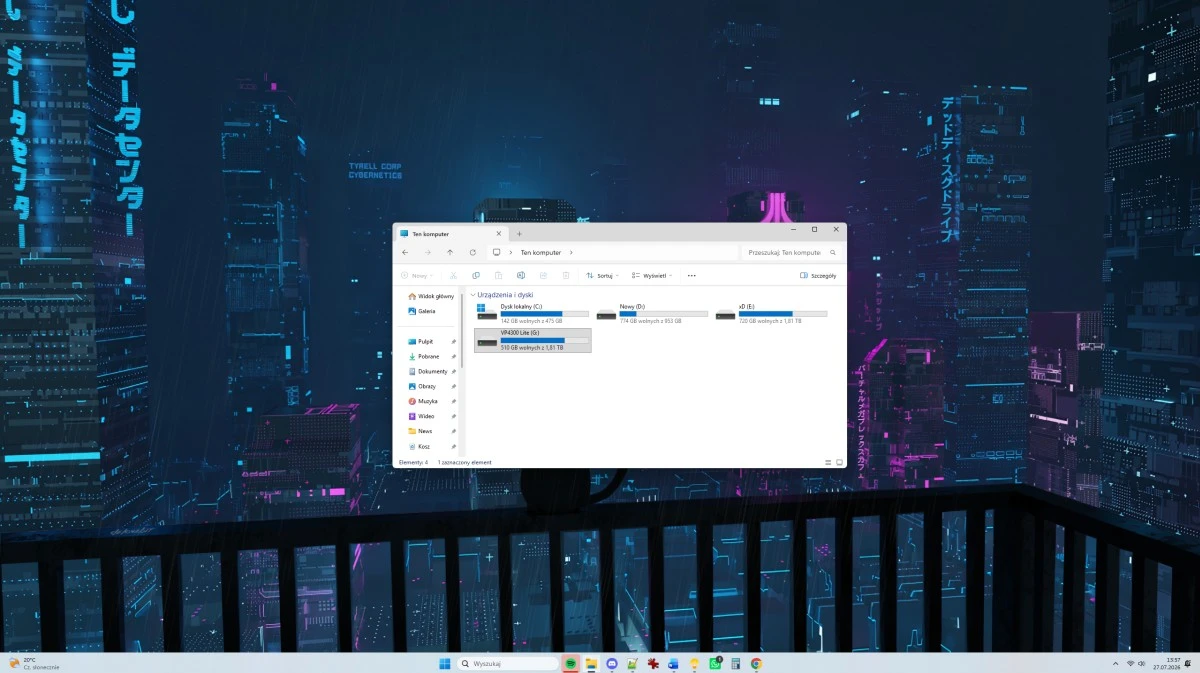Open Windows Start menu
Viewport: 1200px width, 673px height.
click(444, 663)
